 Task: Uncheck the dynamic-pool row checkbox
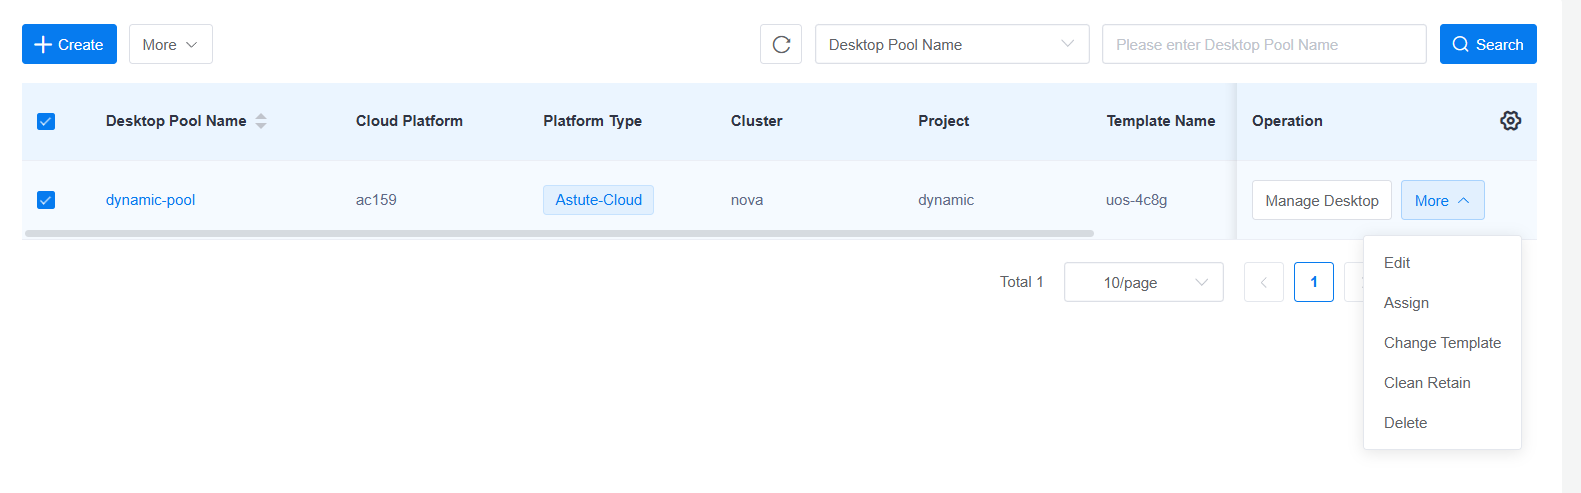(x=46, y=200)
